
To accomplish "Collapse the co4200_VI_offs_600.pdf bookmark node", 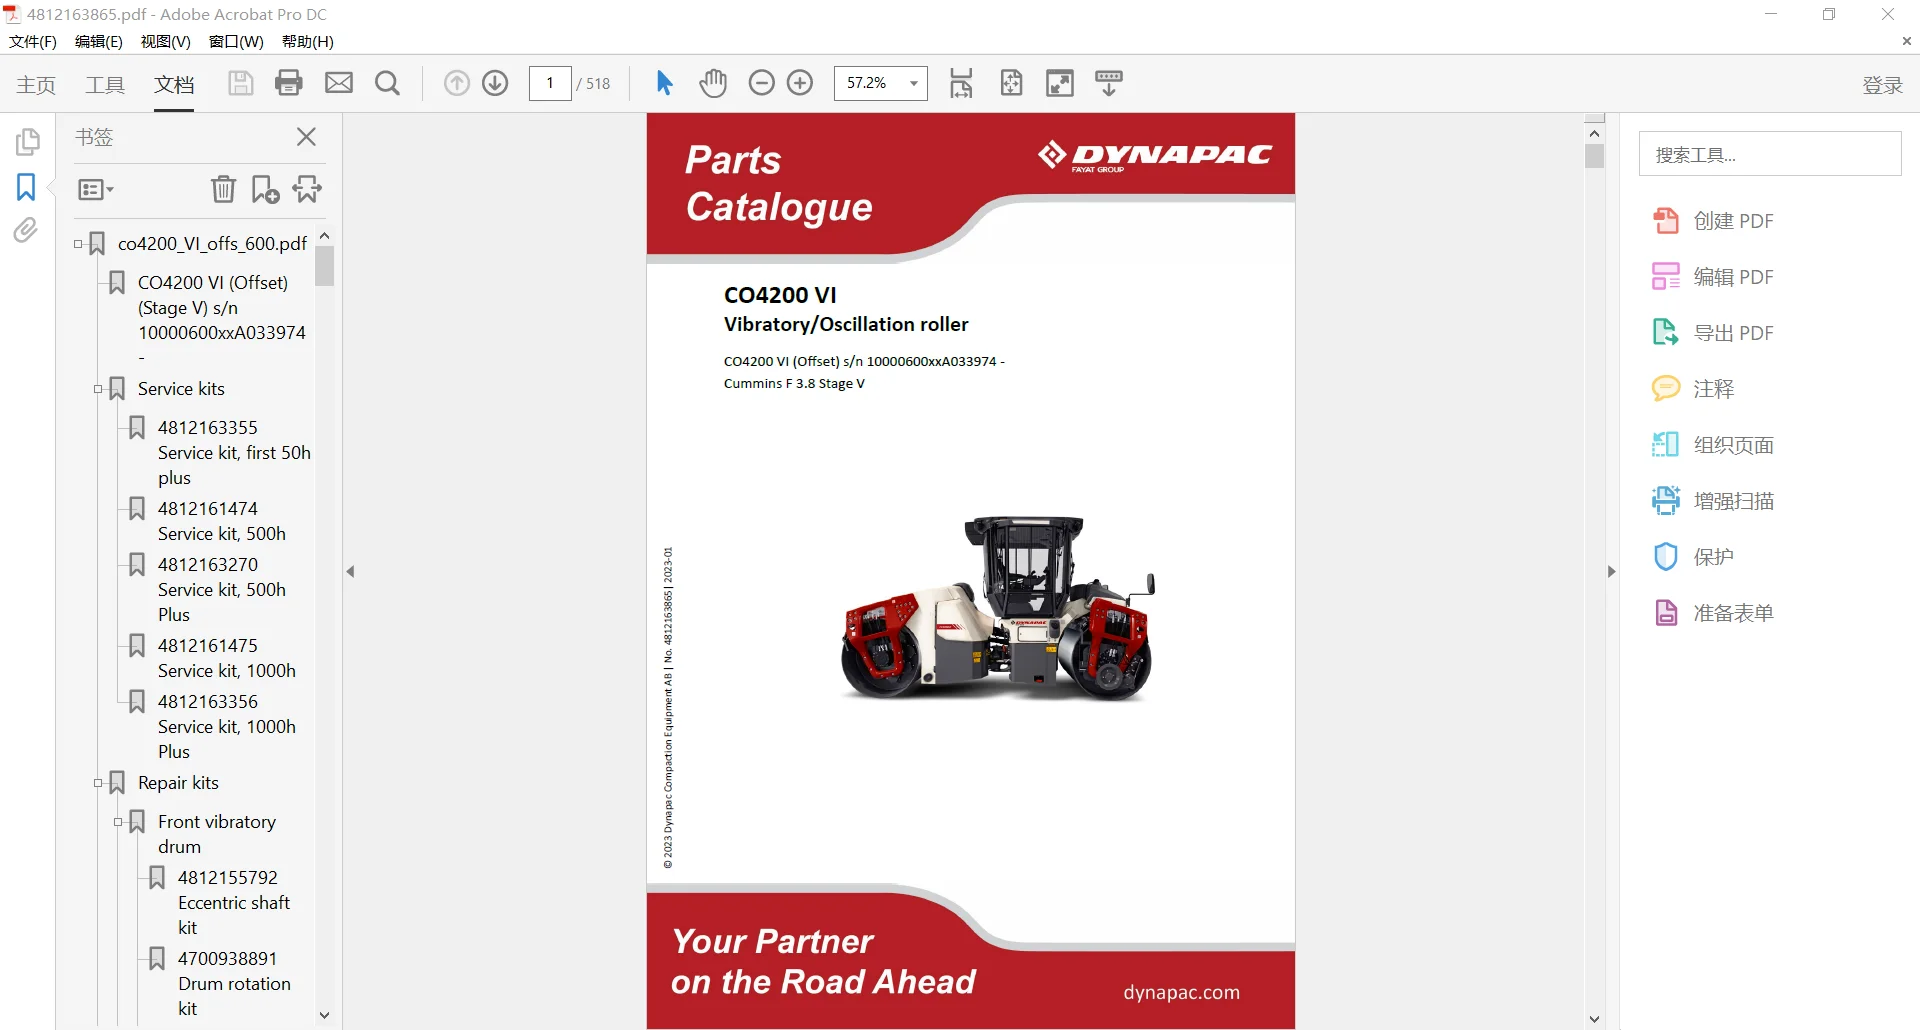I will 78,244.
